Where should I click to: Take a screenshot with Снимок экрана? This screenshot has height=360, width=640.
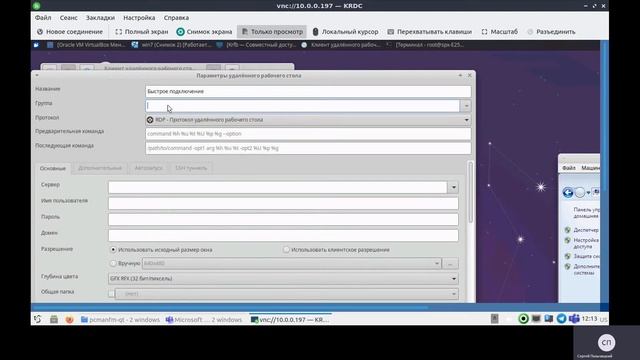(204, 32)
